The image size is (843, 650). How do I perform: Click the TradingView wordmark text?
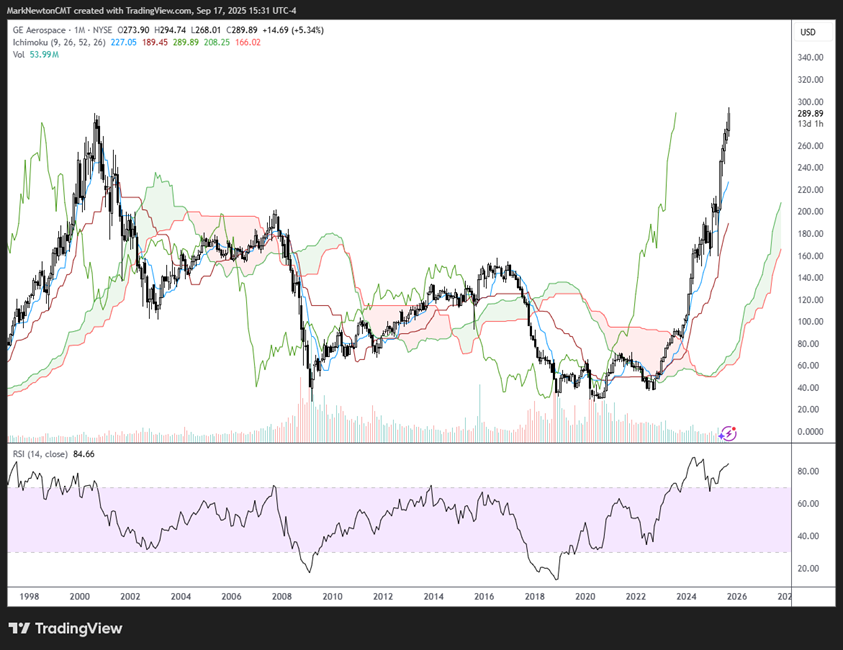coord(78,628)
